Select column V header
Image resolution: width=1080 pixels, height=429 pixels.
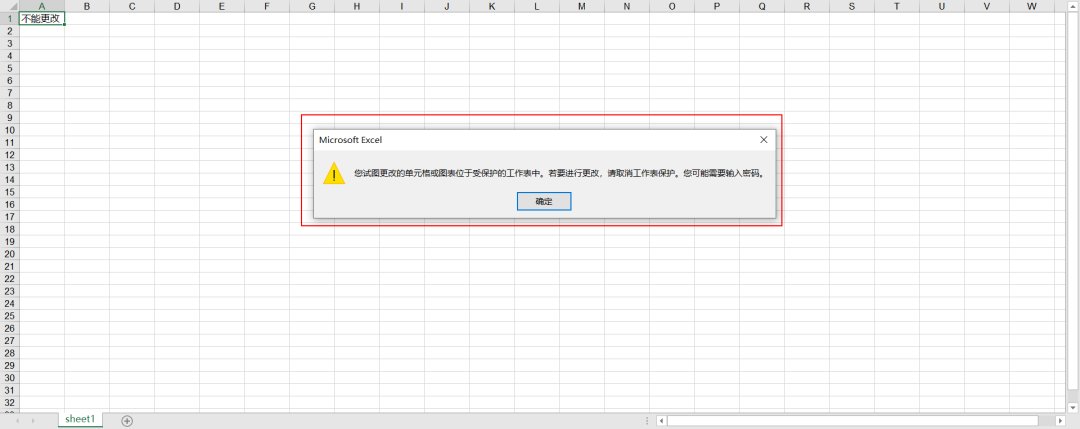(987, 6)
